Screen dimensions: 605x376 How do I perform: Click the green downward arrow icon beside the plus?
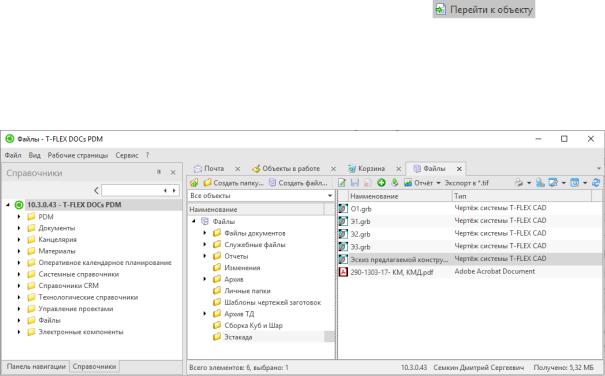pyautogui.click(x=394, y=182)
